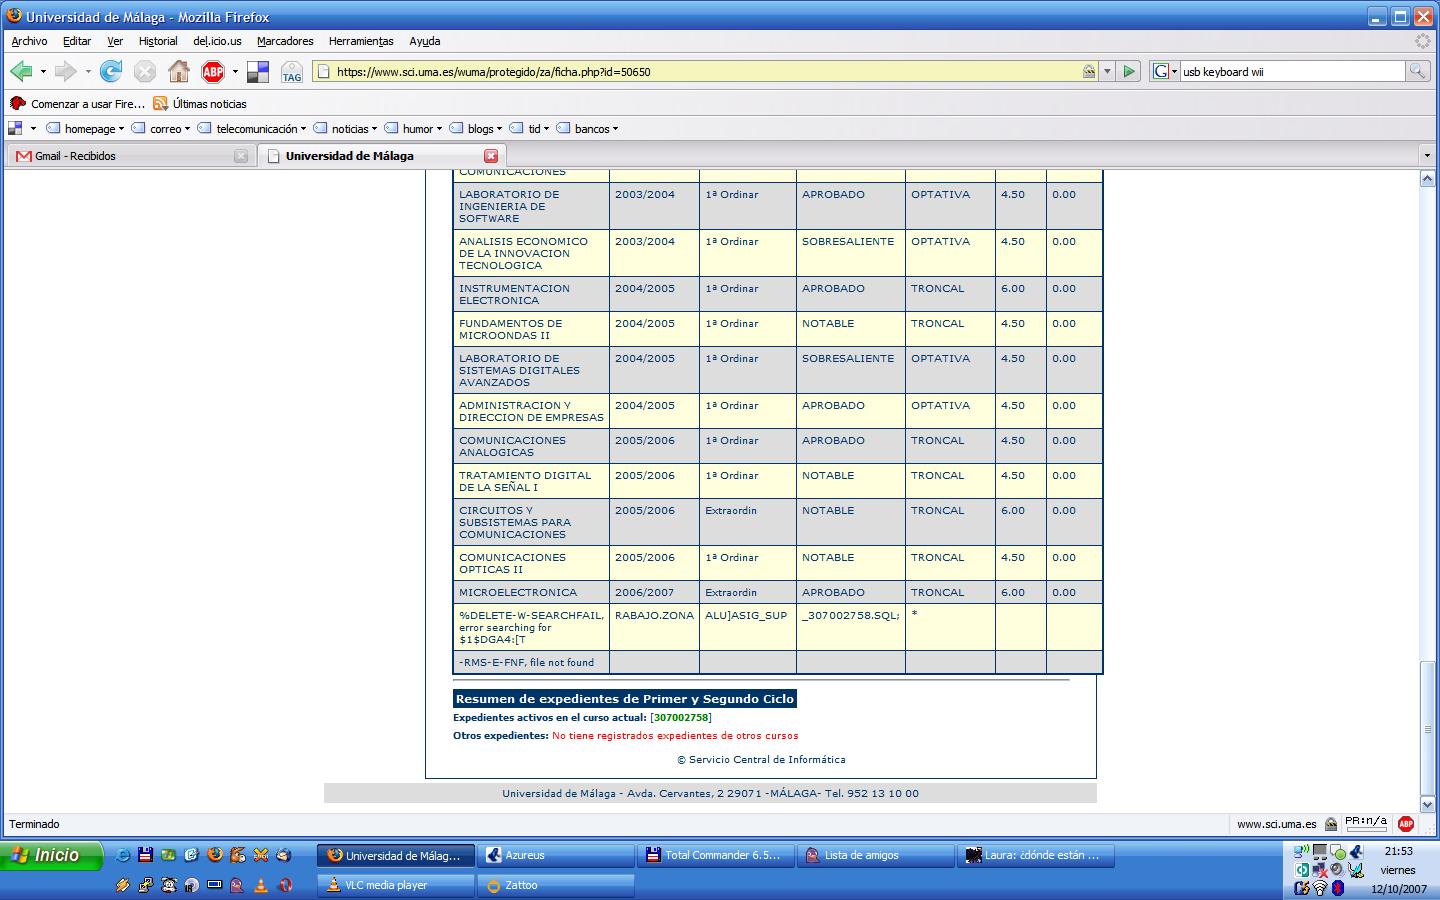Image resolution: width=1440 pixels, height=900 pixels.
Task: Click the Google search input field
Action: point(1291,72)
